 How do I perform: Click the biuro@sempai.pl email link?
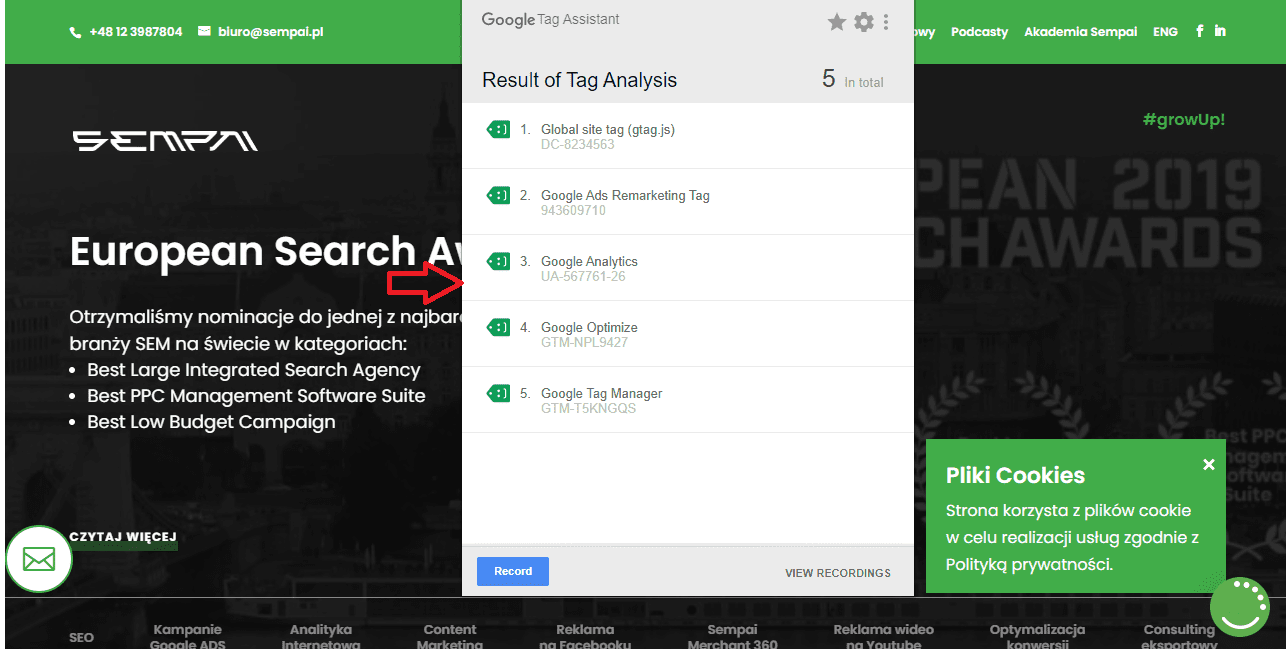[x=271, y=32]
